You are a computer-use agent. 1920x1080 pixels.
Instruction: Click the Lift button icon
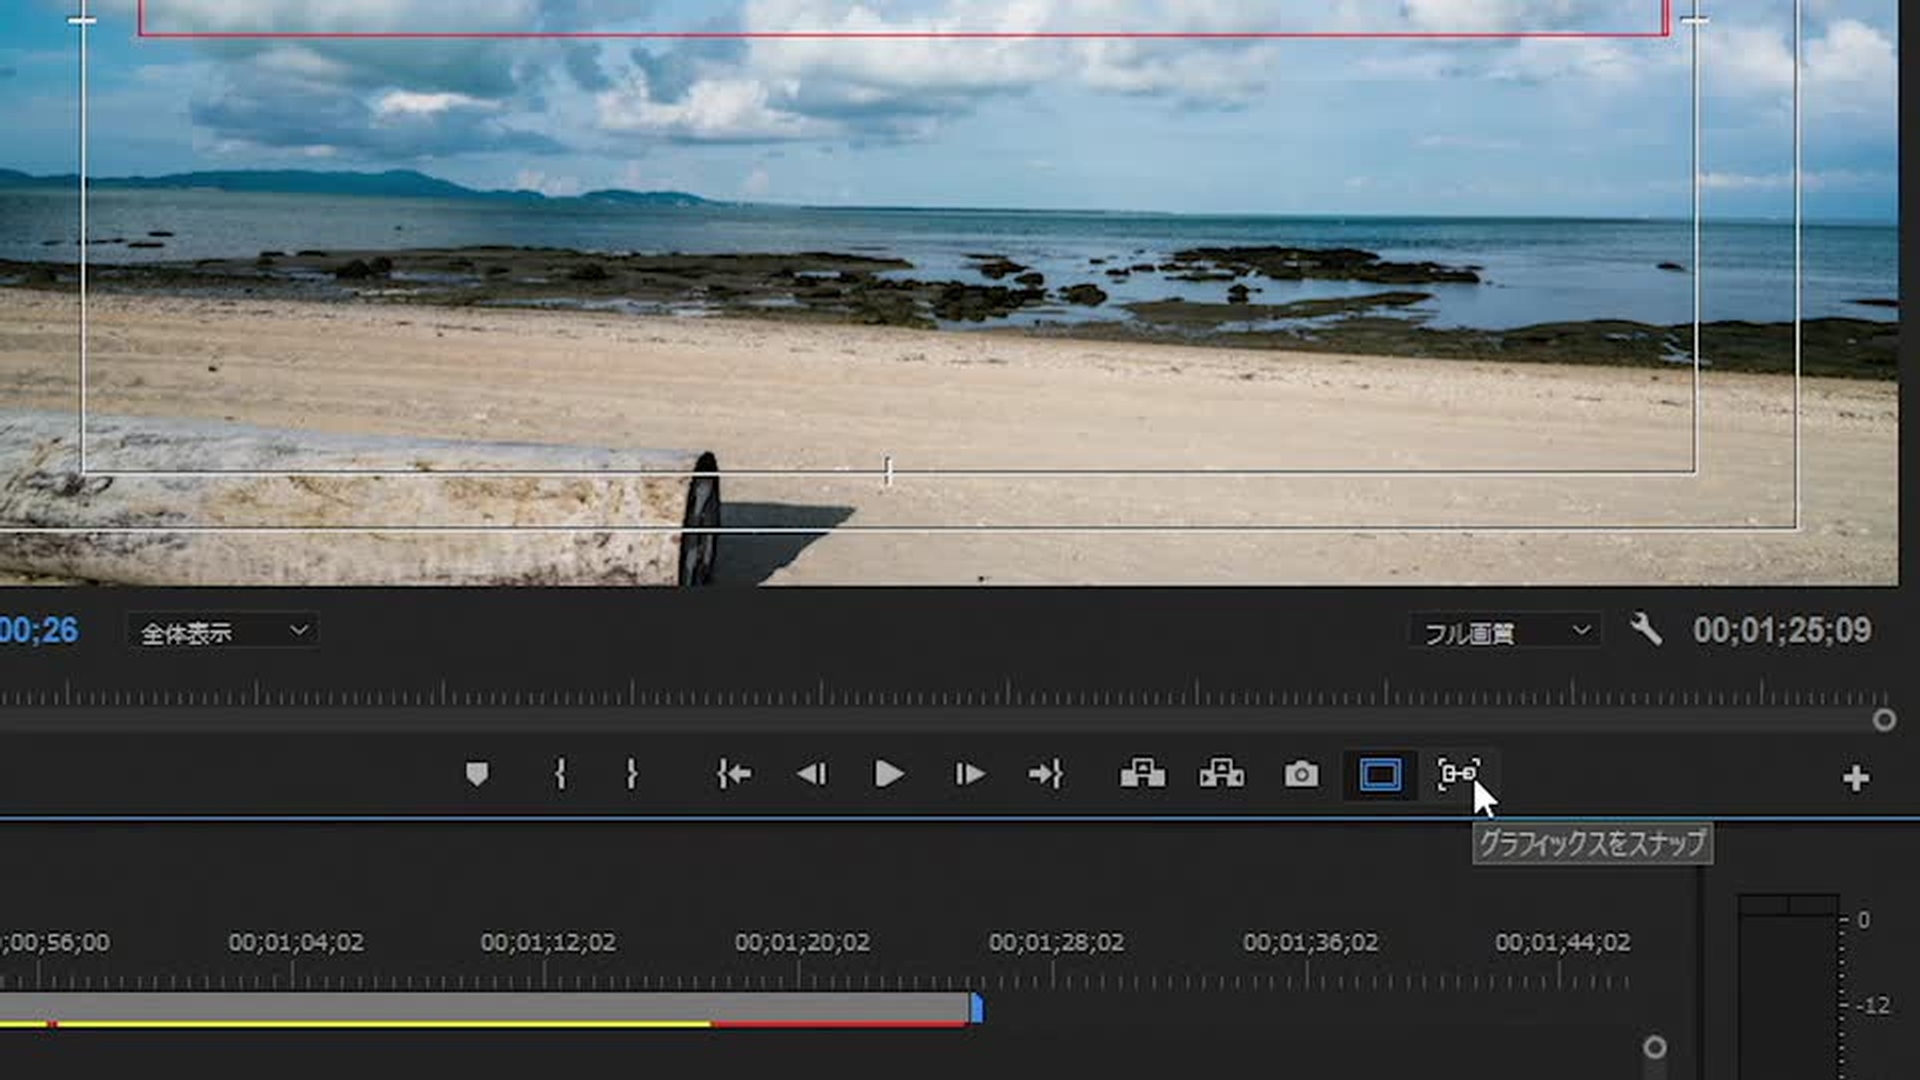click(1142, 774)
